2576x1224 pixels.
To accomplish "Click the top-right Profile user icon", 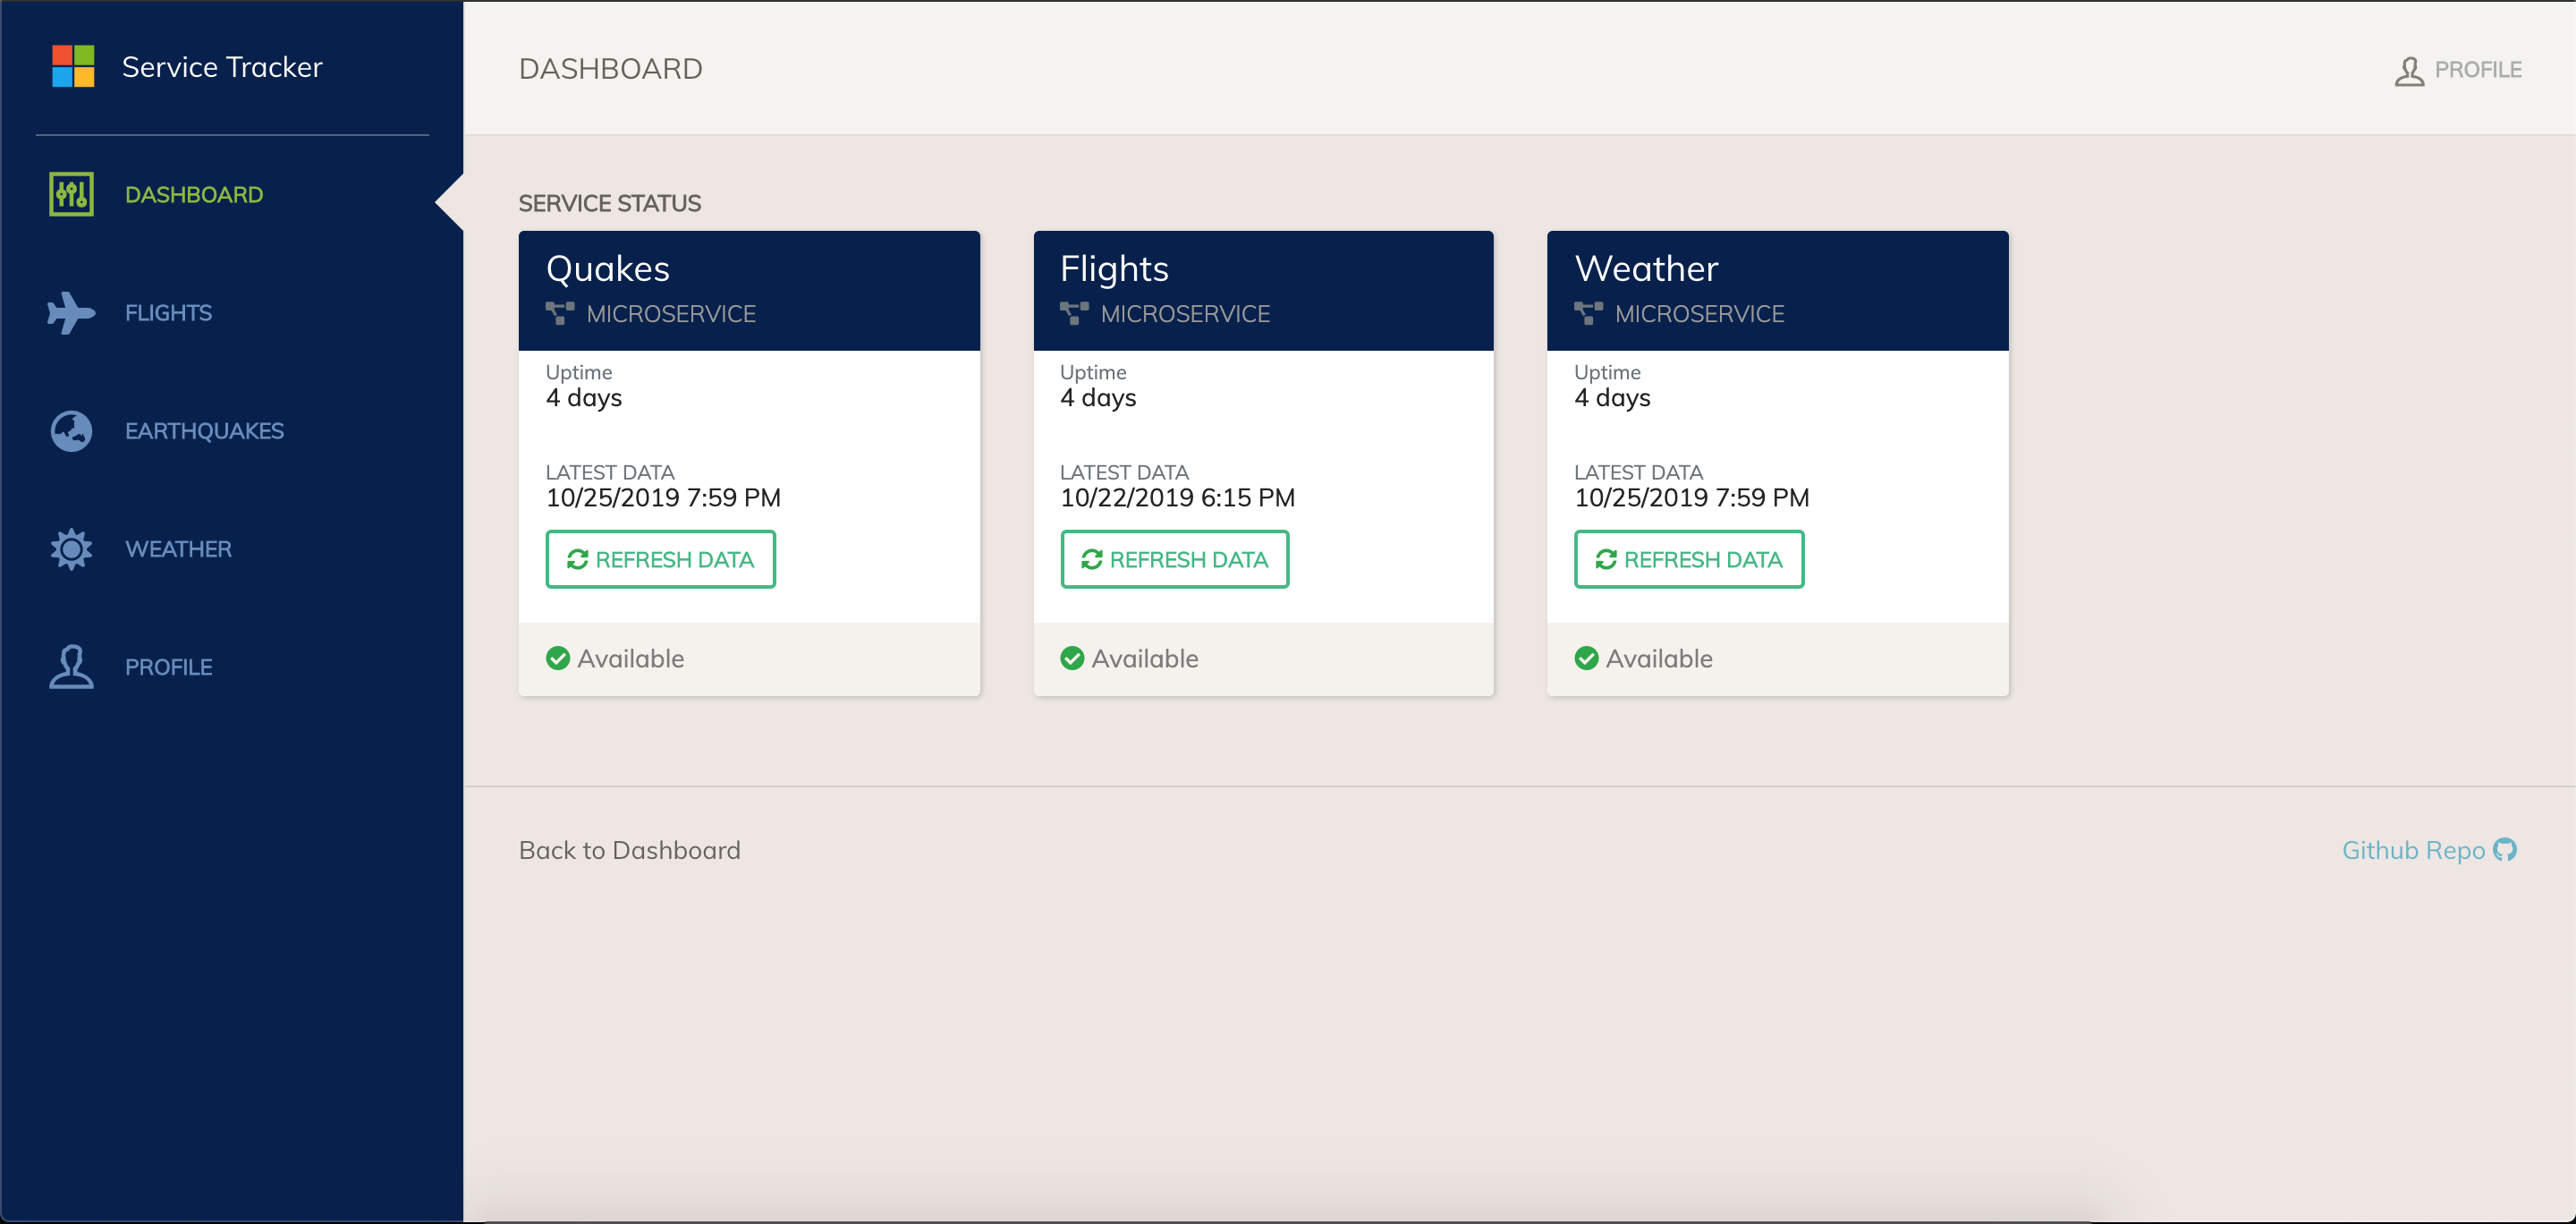I will (x=2409, y=70).
